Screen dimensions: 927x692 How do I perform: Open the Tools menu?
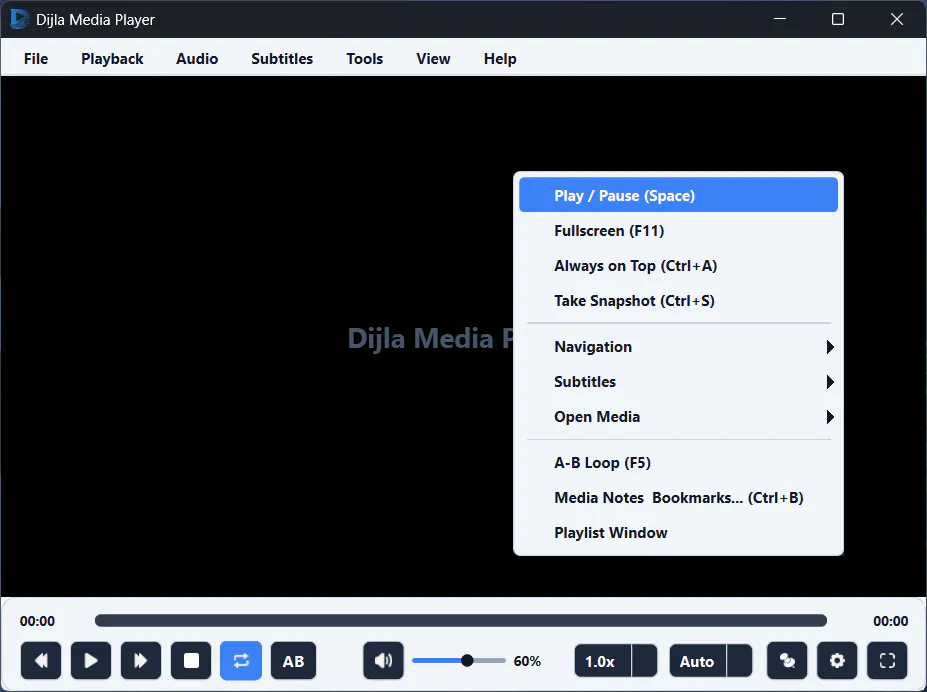[x=365, y=59]
